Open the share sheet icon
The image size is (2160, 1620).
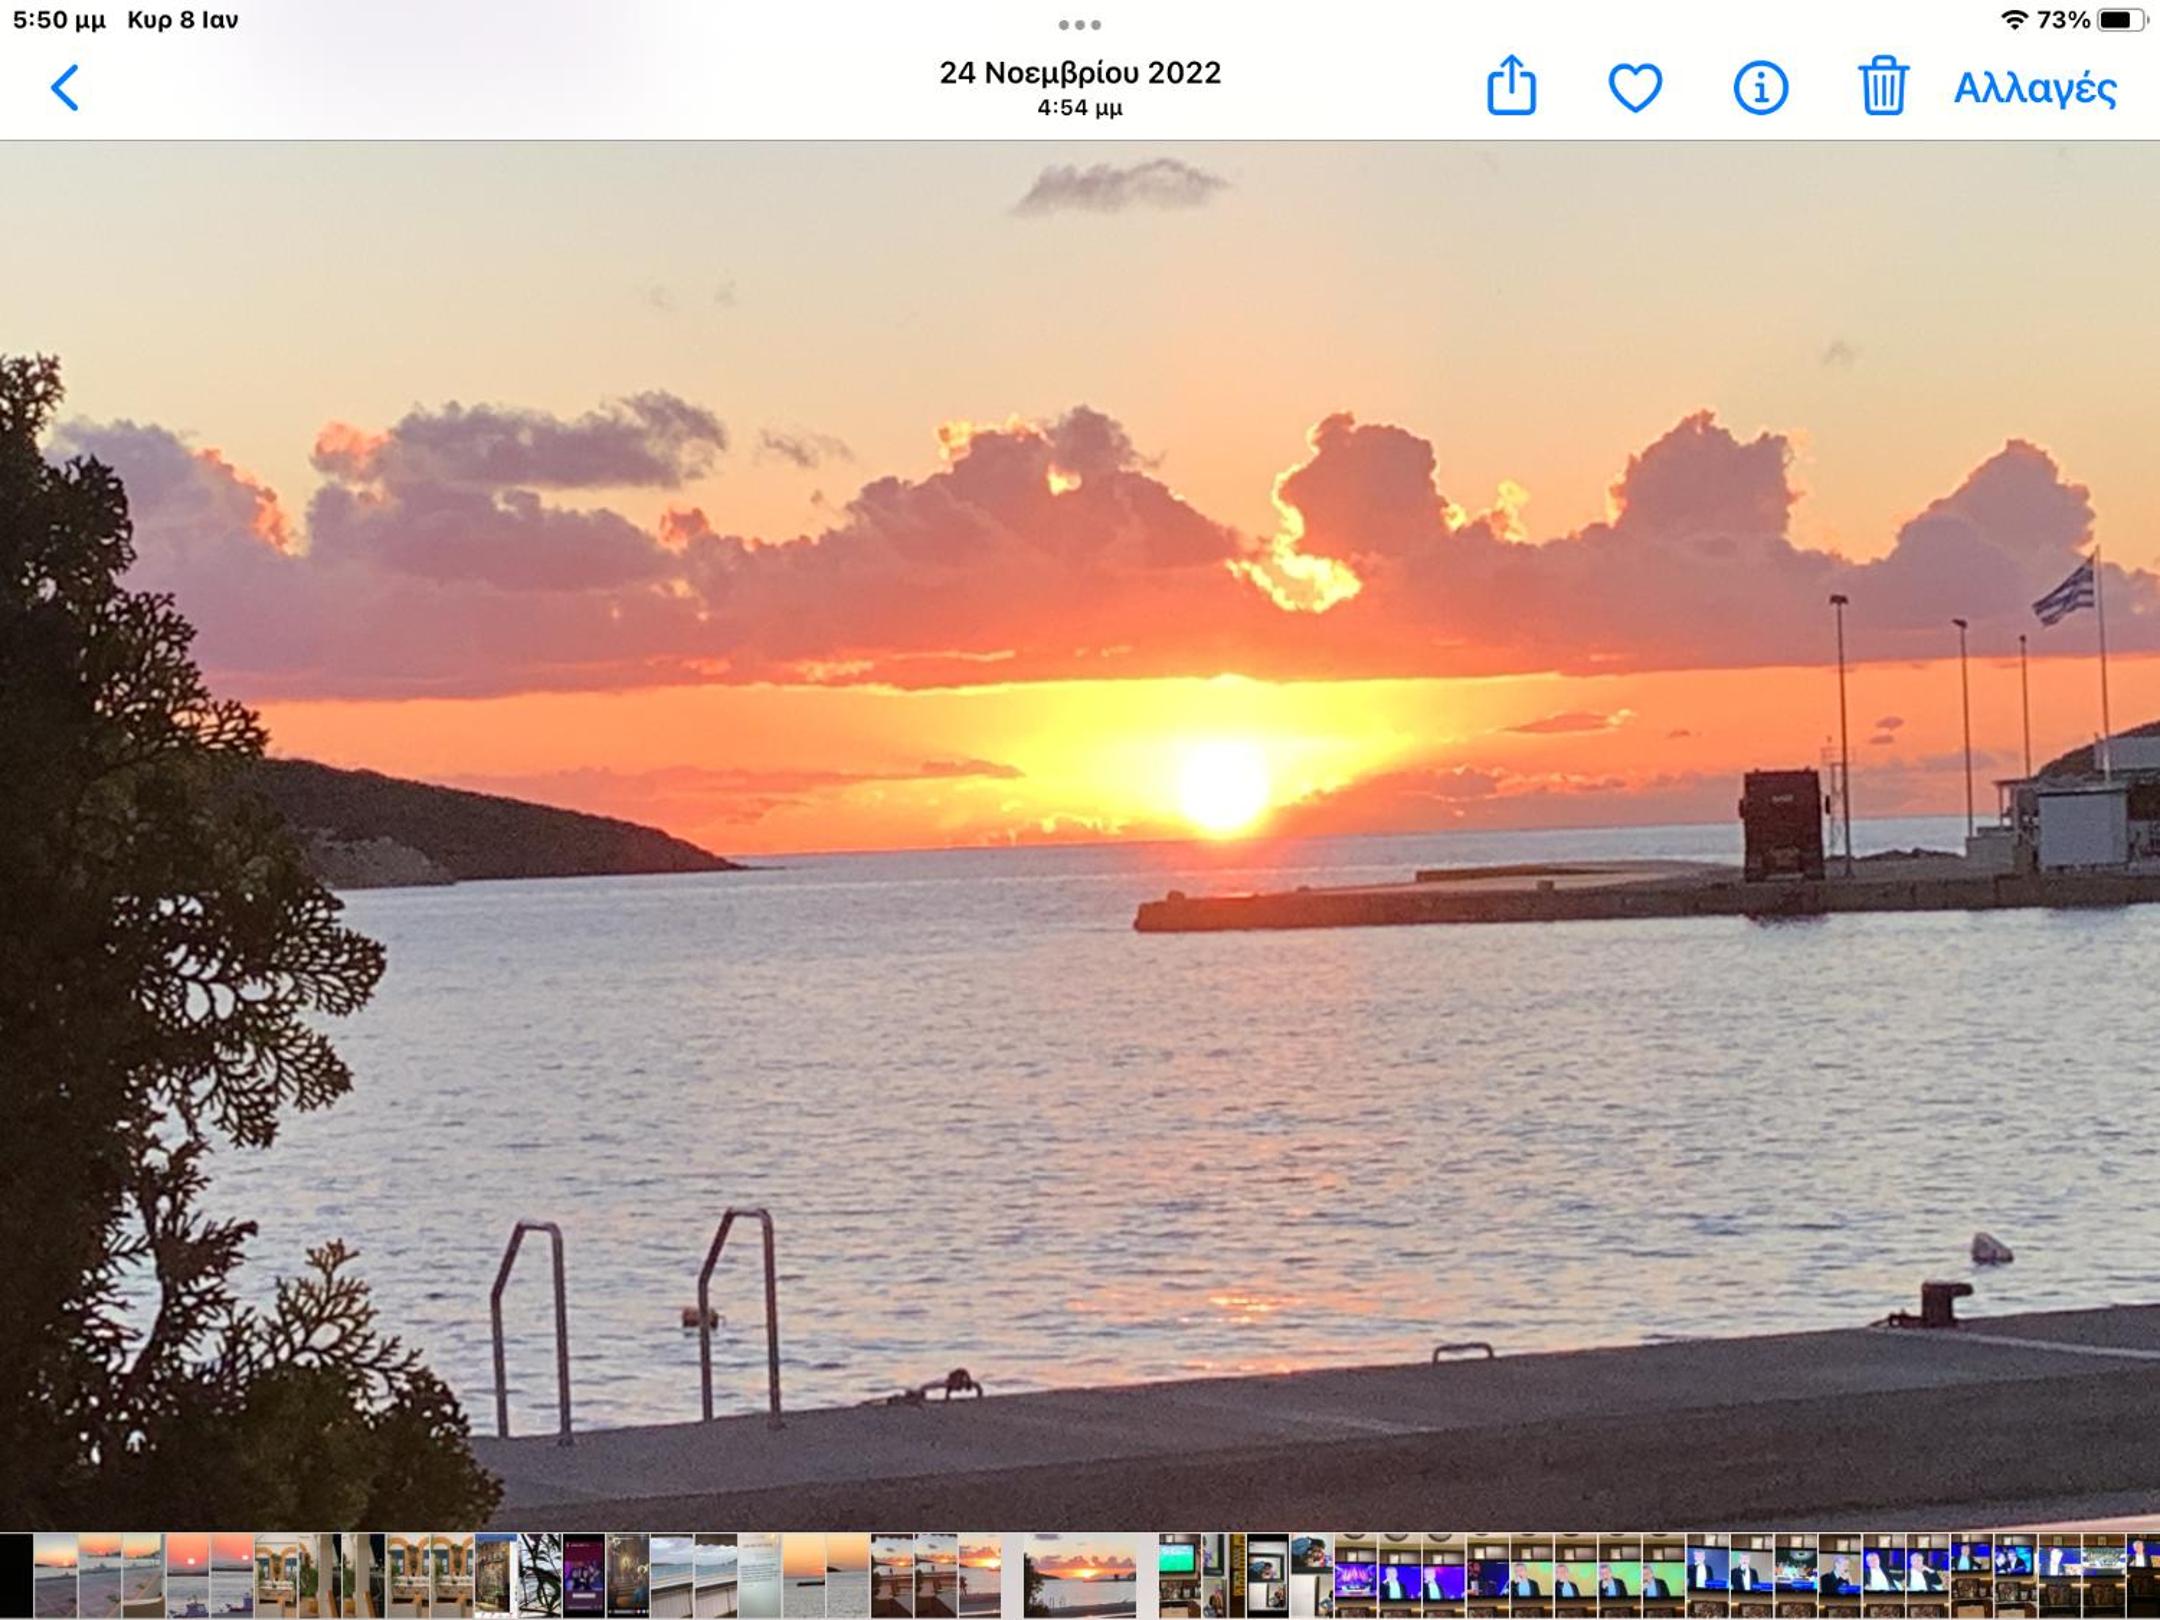(1511, 86)
